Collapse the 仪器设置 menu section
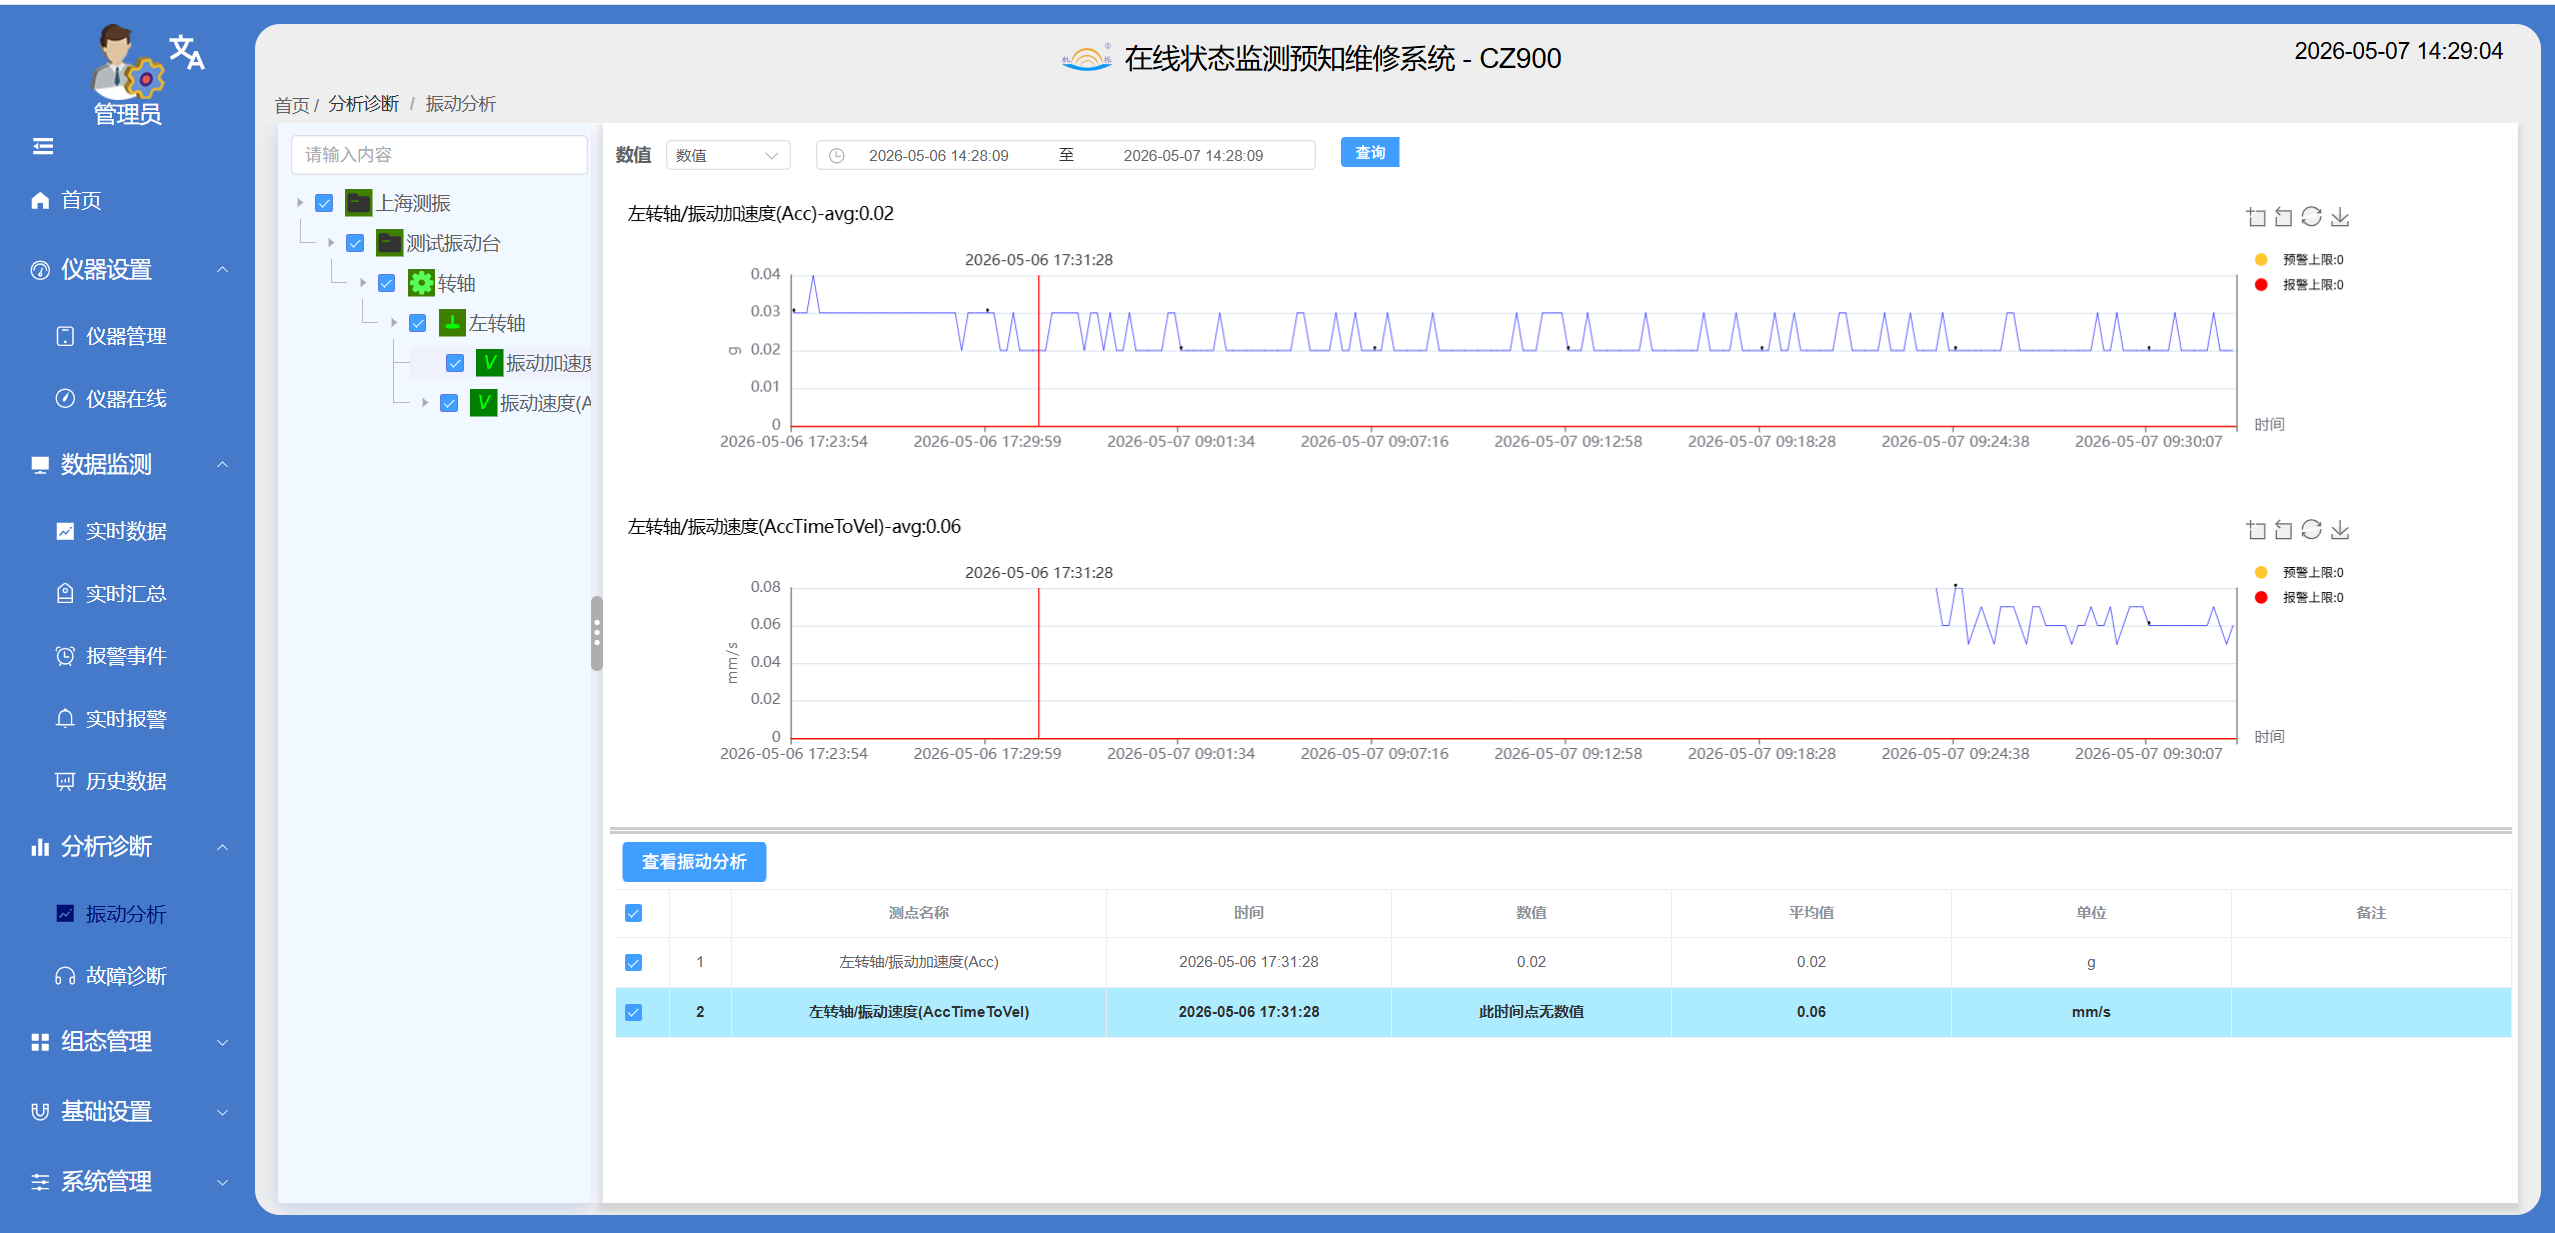2555x1233 pixels. click(x=128, y=270)
